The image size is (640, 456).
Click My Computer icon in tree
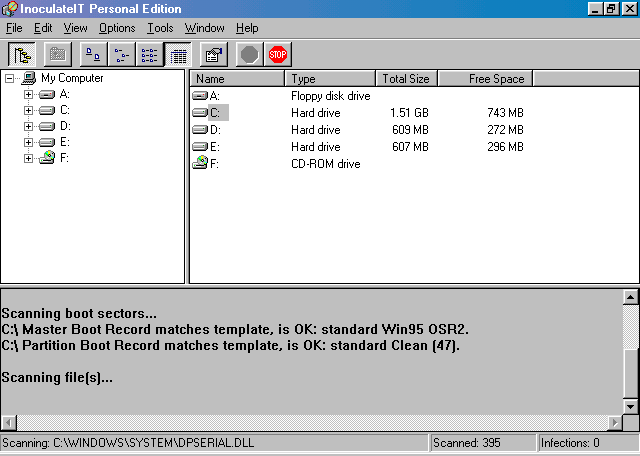tap(29, 78)
